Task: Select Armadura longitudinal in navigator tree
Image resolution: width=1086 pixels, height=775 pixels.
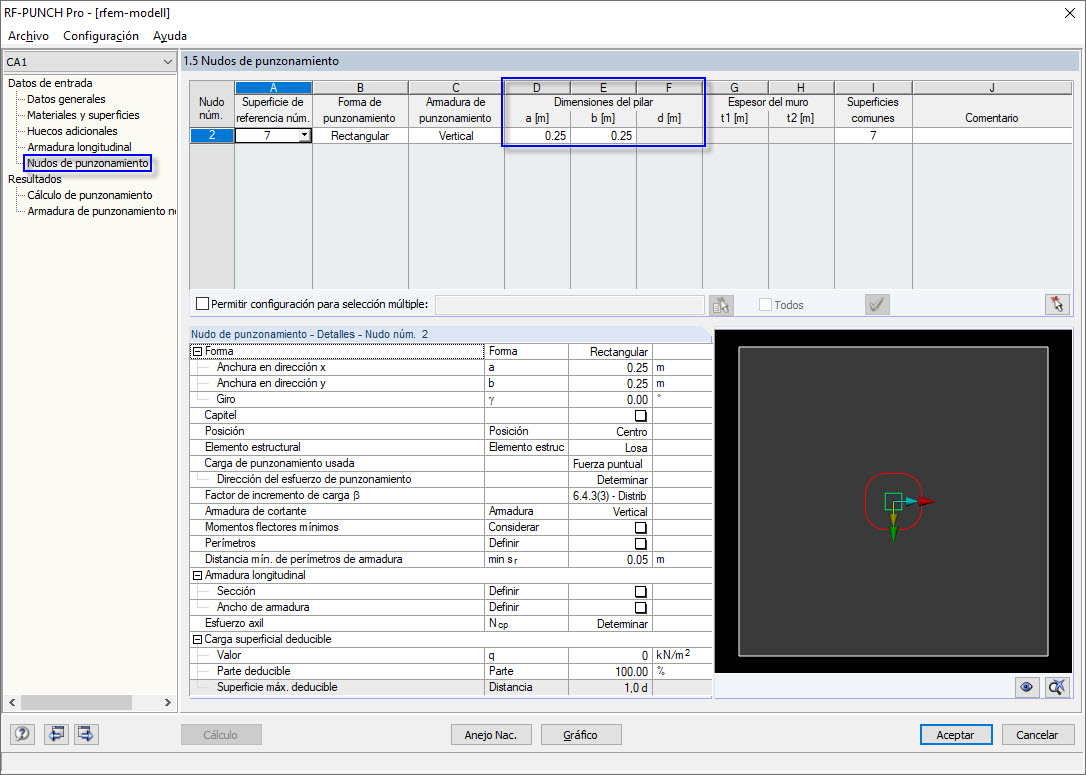Action: pyautogui.click(x=79, y=147)
